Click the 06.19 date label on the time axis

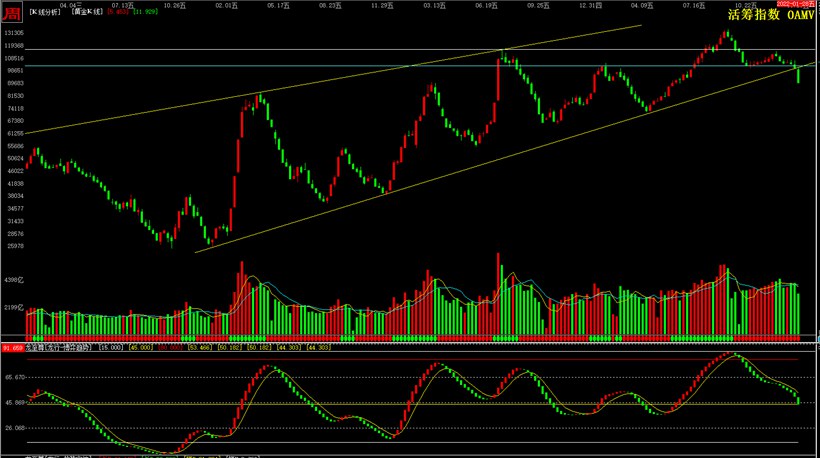pos(486,5)
